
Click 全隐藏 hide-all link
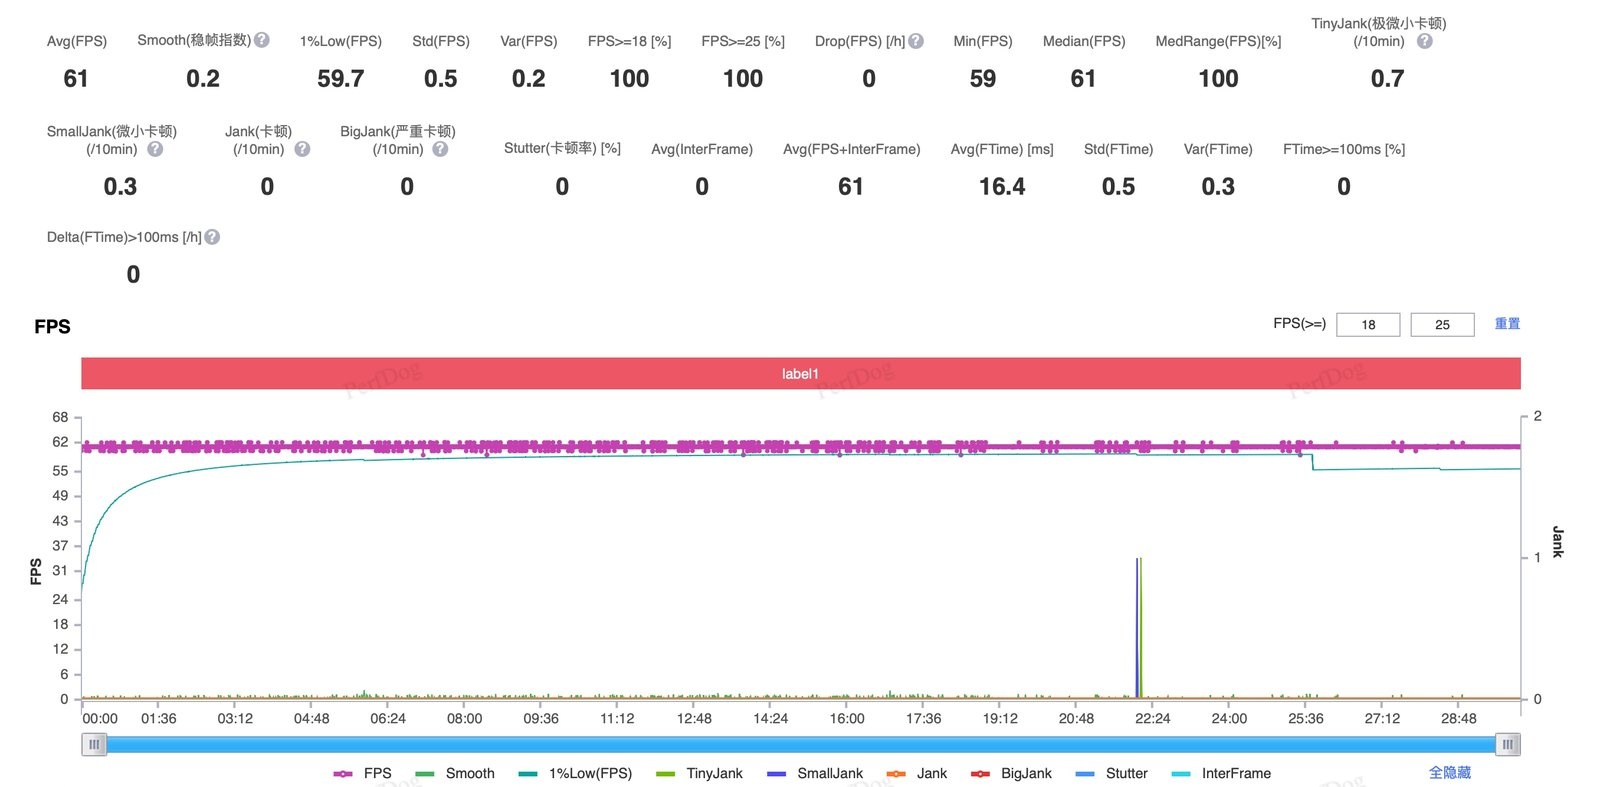pyautogui.click(x=1450, y=773)
